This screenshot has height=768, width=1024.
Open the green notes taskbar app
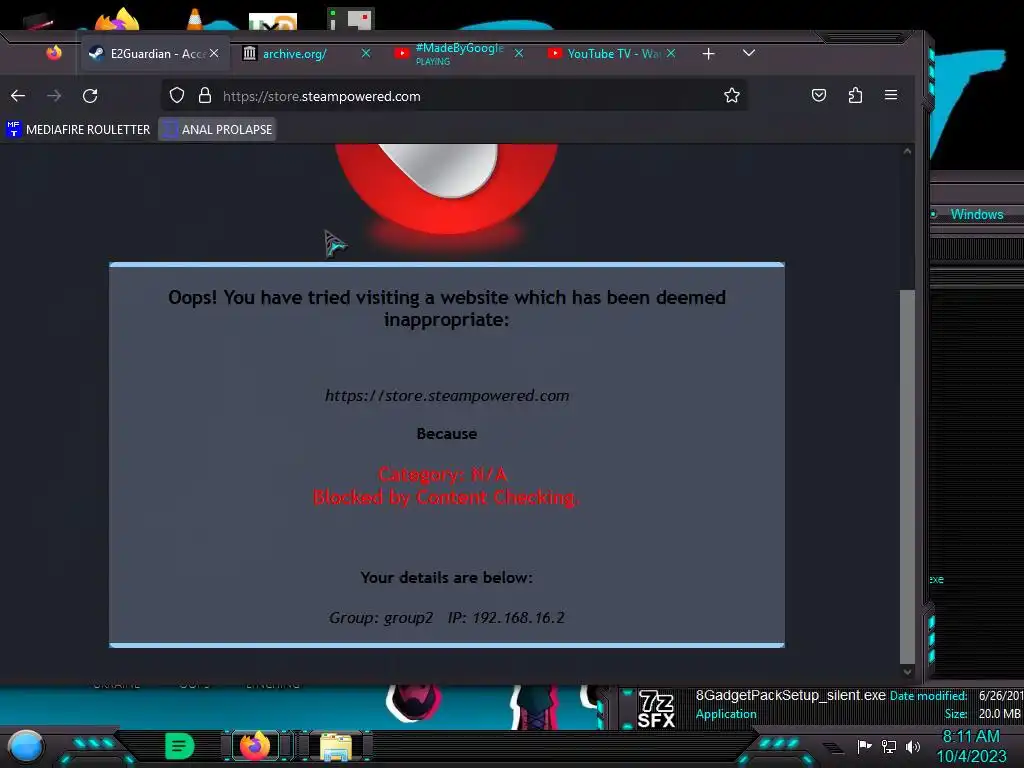pos(180,746)
